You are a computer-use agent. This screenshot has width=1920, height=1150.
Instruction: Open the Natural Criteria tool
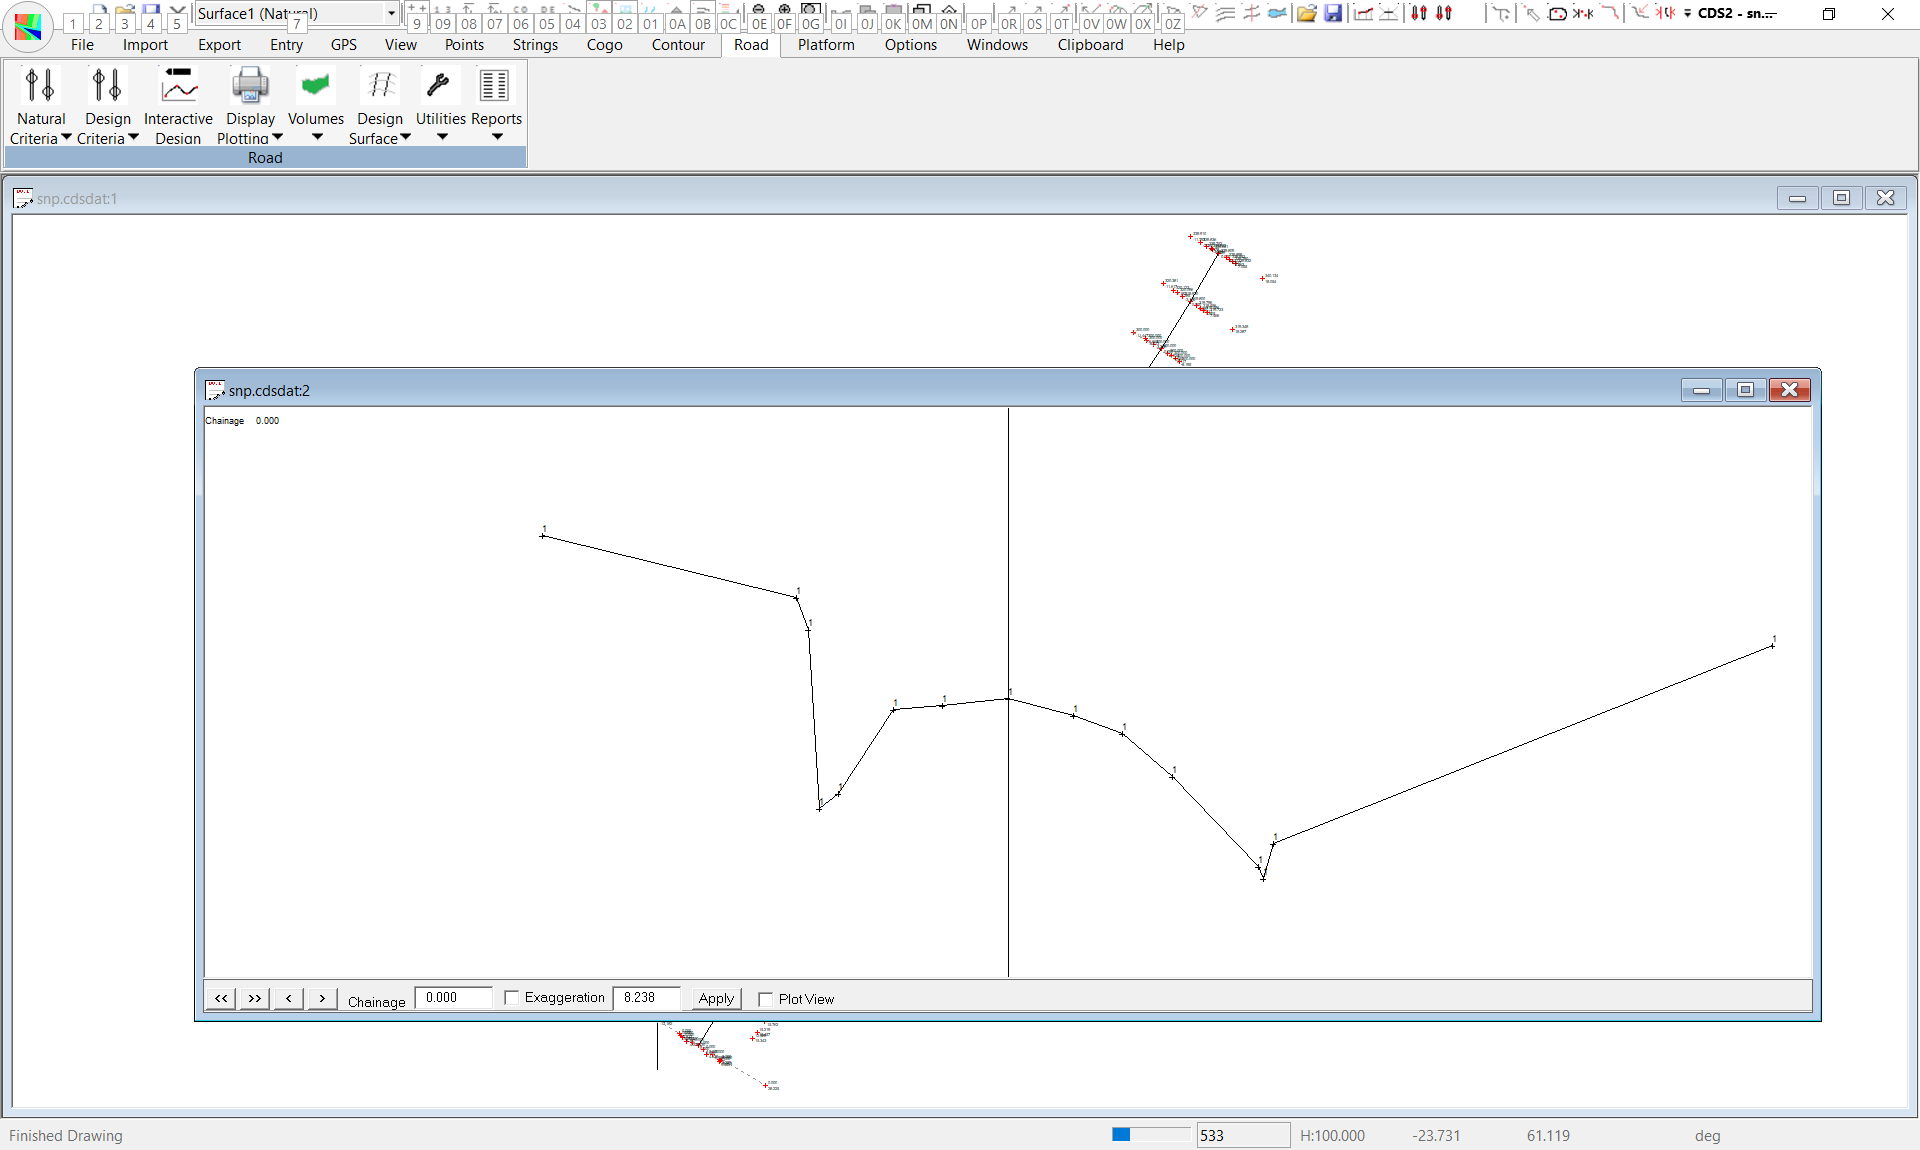point(40,86)
